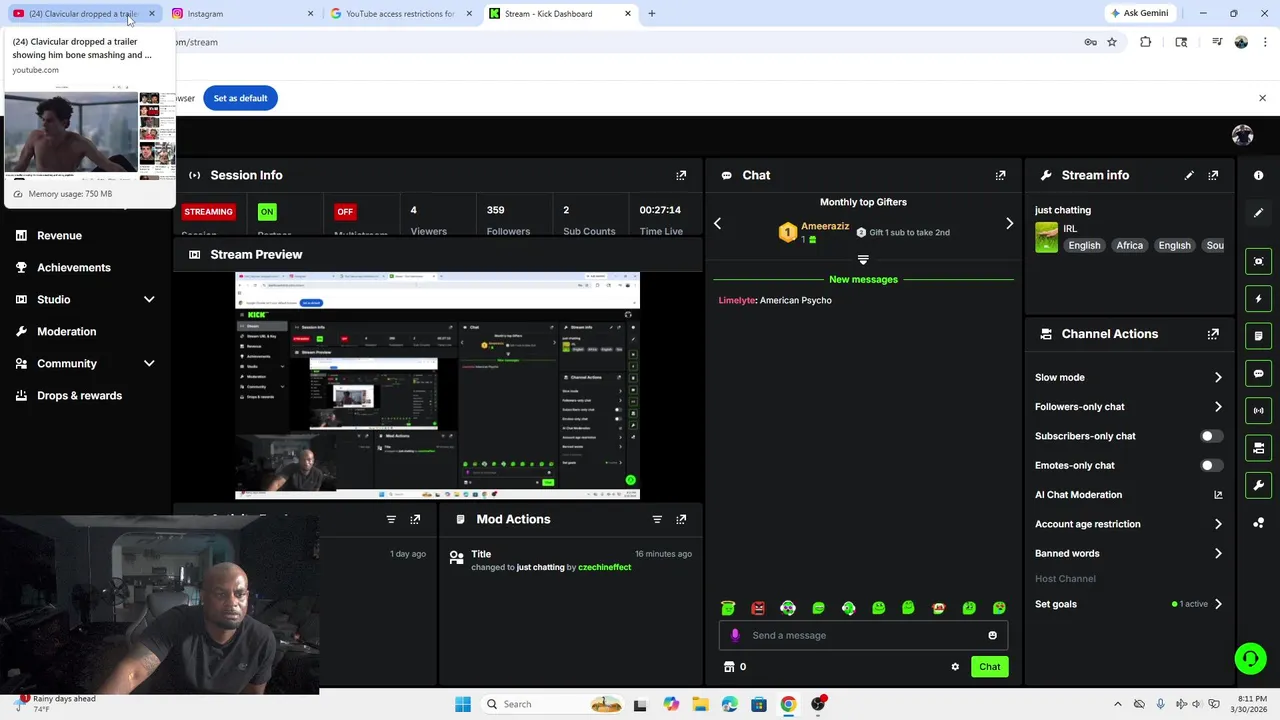Image resolution: width=1280 pixels, height=720 pixels.
Task: Click the green Chat send button
Action: (989, 667)
